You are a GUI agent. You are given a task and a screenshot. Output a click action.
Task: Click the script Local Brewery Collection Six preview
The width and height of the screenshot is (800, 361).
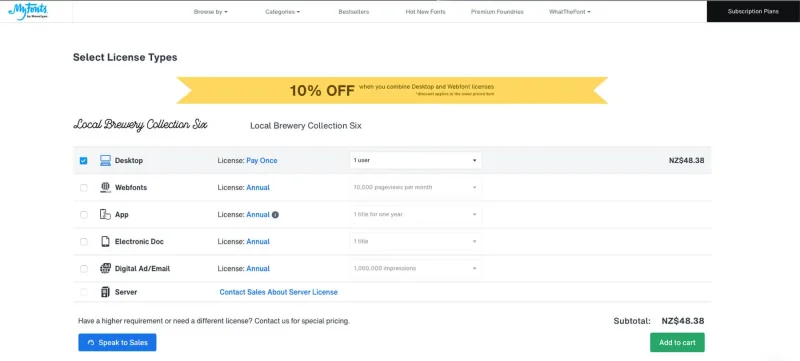point(141,124)
